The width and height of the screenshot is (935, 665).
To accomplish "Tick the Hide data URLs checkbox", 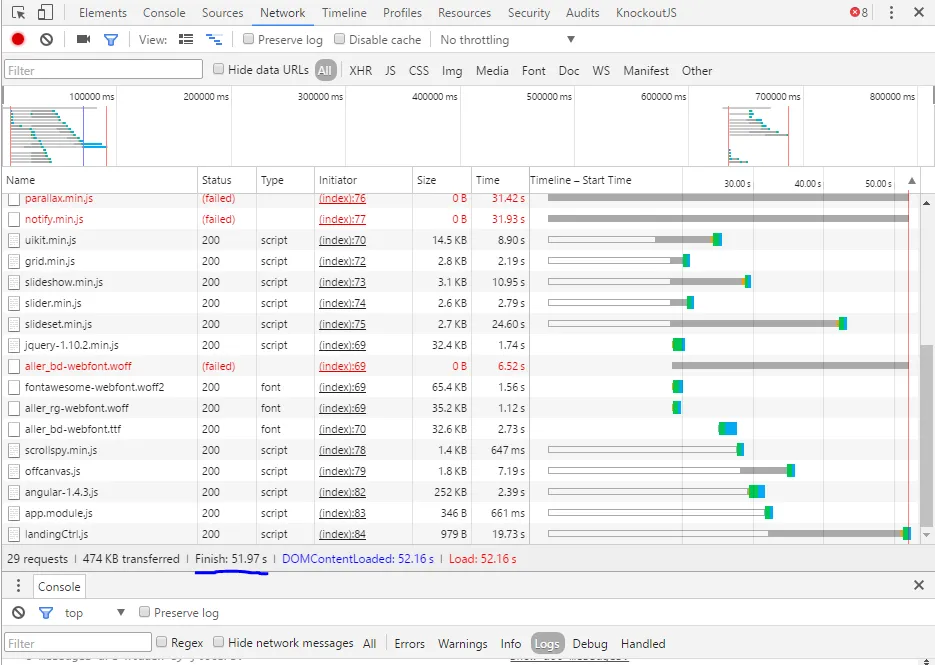I will pos(219,70).
